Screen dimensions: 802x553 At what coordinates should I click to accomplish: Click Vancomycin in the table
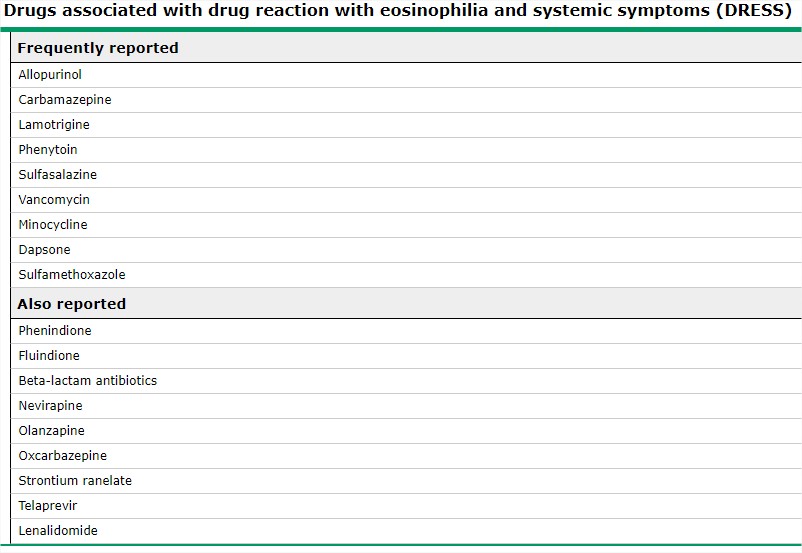click(x=54, y=200)
